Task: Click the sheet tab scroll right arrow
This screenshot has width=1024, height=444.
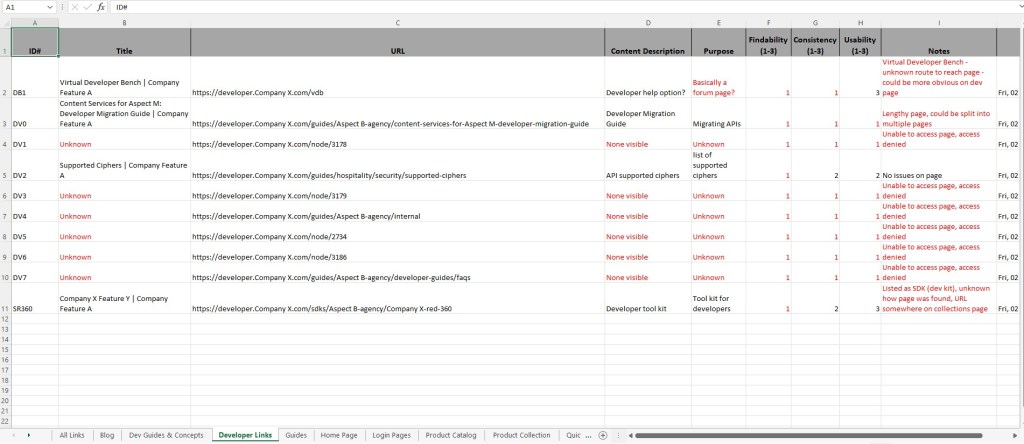Action: (28, 435)
